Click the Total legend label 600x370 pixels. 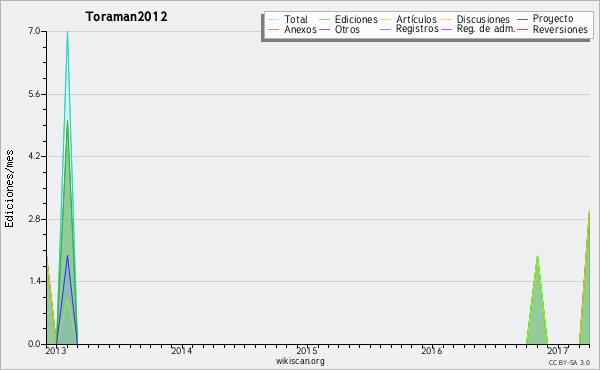tap(296, 19)
